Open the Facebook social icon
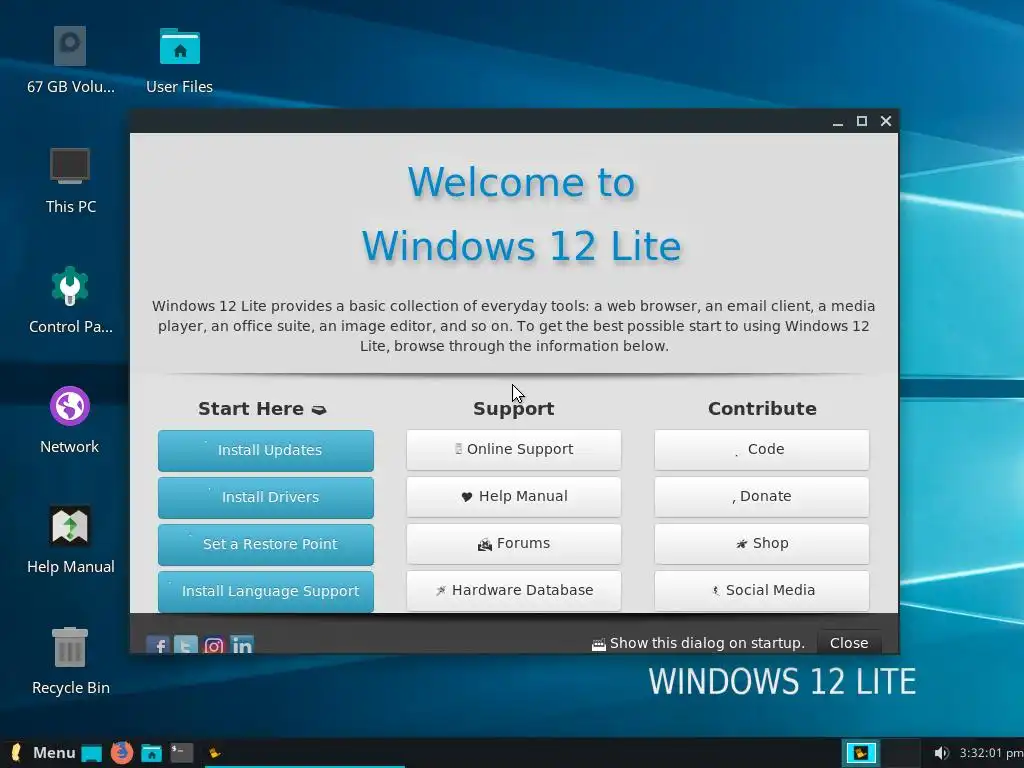The width and height of the screenshot is (1024, 768). click(157, 645)
